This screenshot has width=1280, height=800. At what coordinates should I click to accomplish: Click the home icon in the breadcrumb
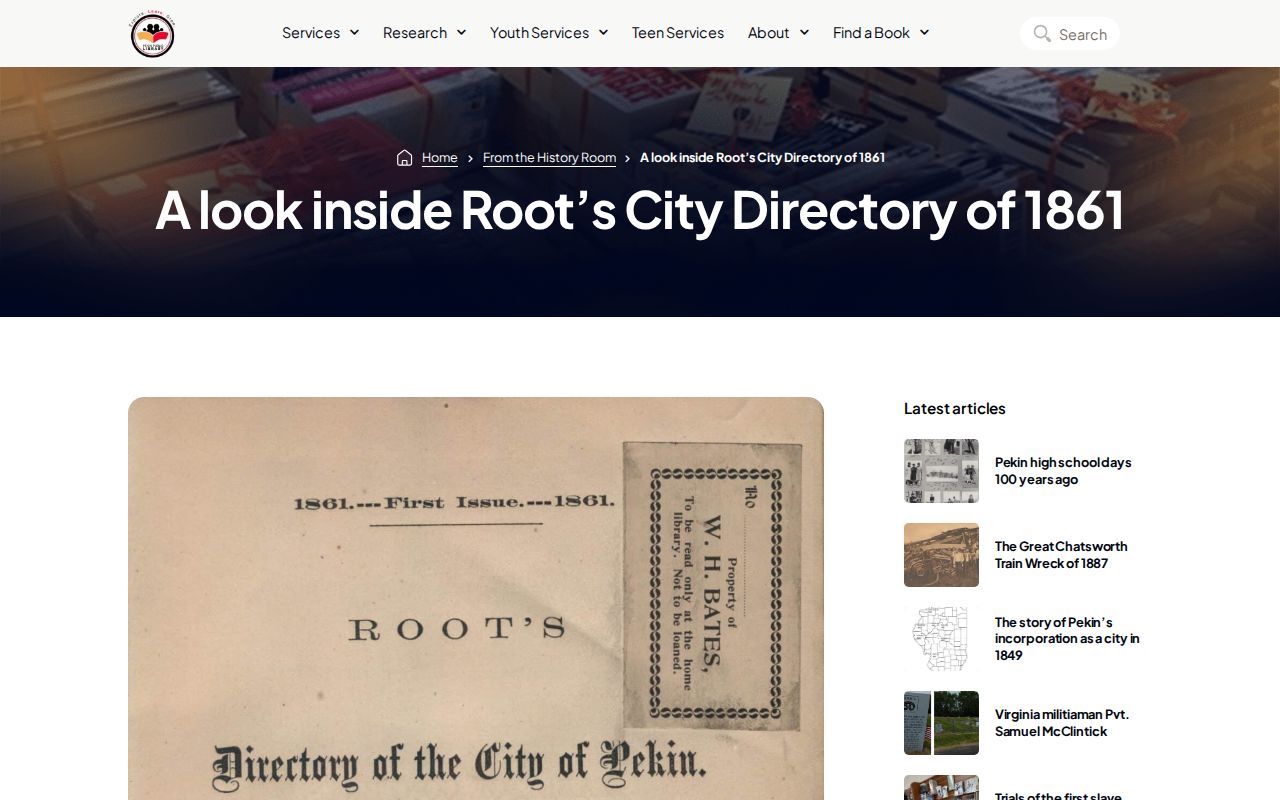(x=405, y=158)
